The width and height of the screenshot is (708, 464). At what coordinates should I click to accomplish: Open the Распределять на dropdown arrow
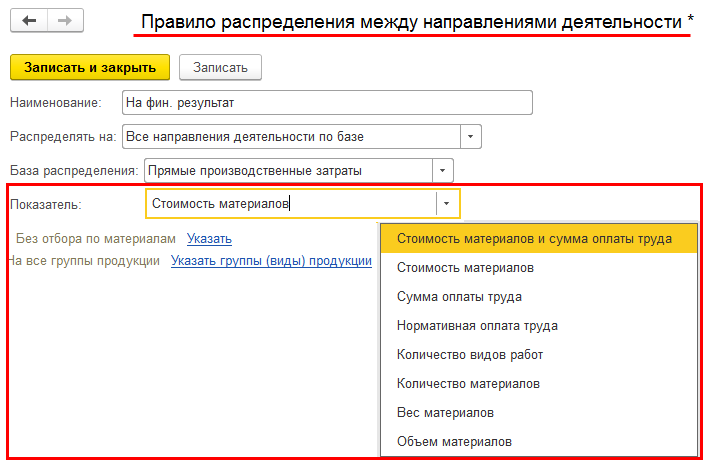470,136
